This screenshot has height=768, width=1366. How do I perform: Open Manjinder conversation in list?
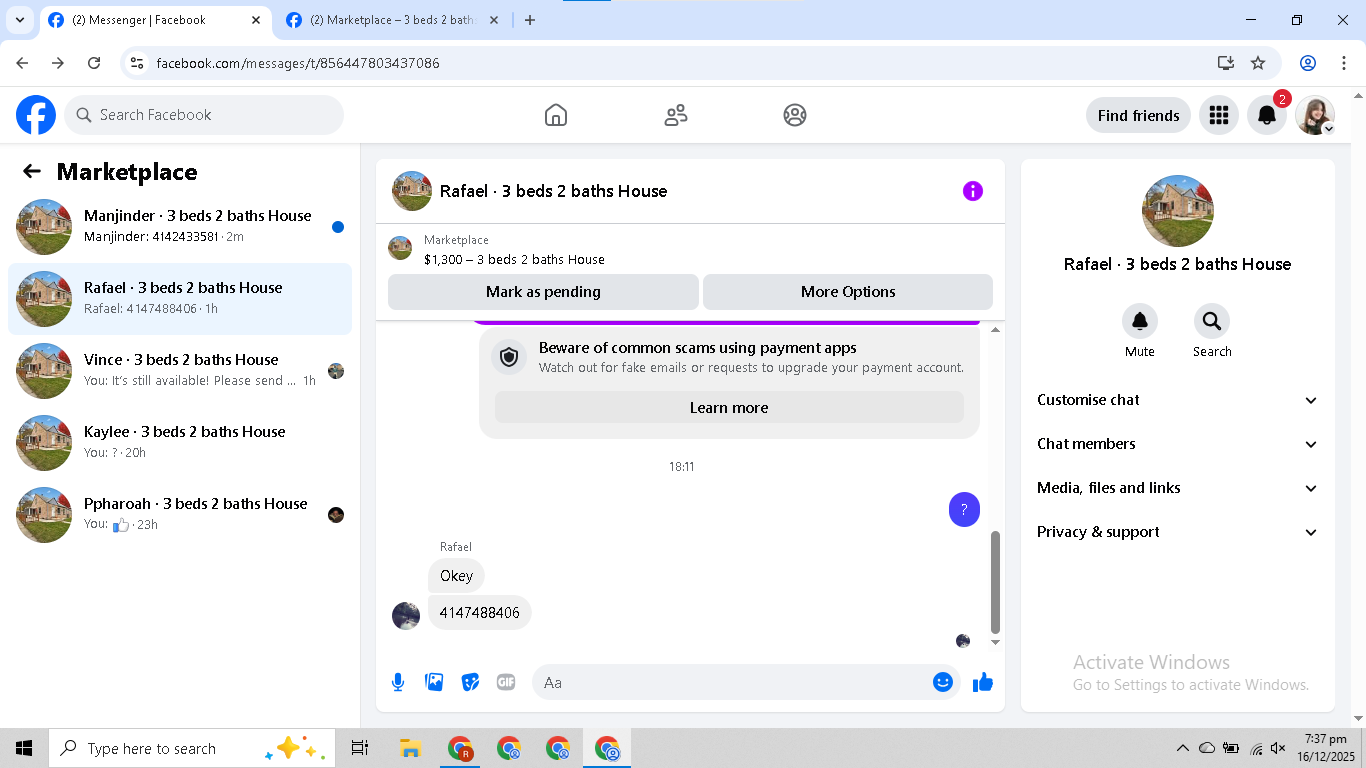click(180, 227)
